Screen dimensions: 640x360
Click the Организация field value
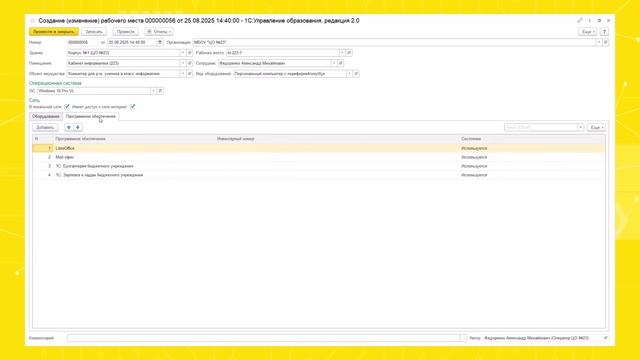(x=394, y=42)
